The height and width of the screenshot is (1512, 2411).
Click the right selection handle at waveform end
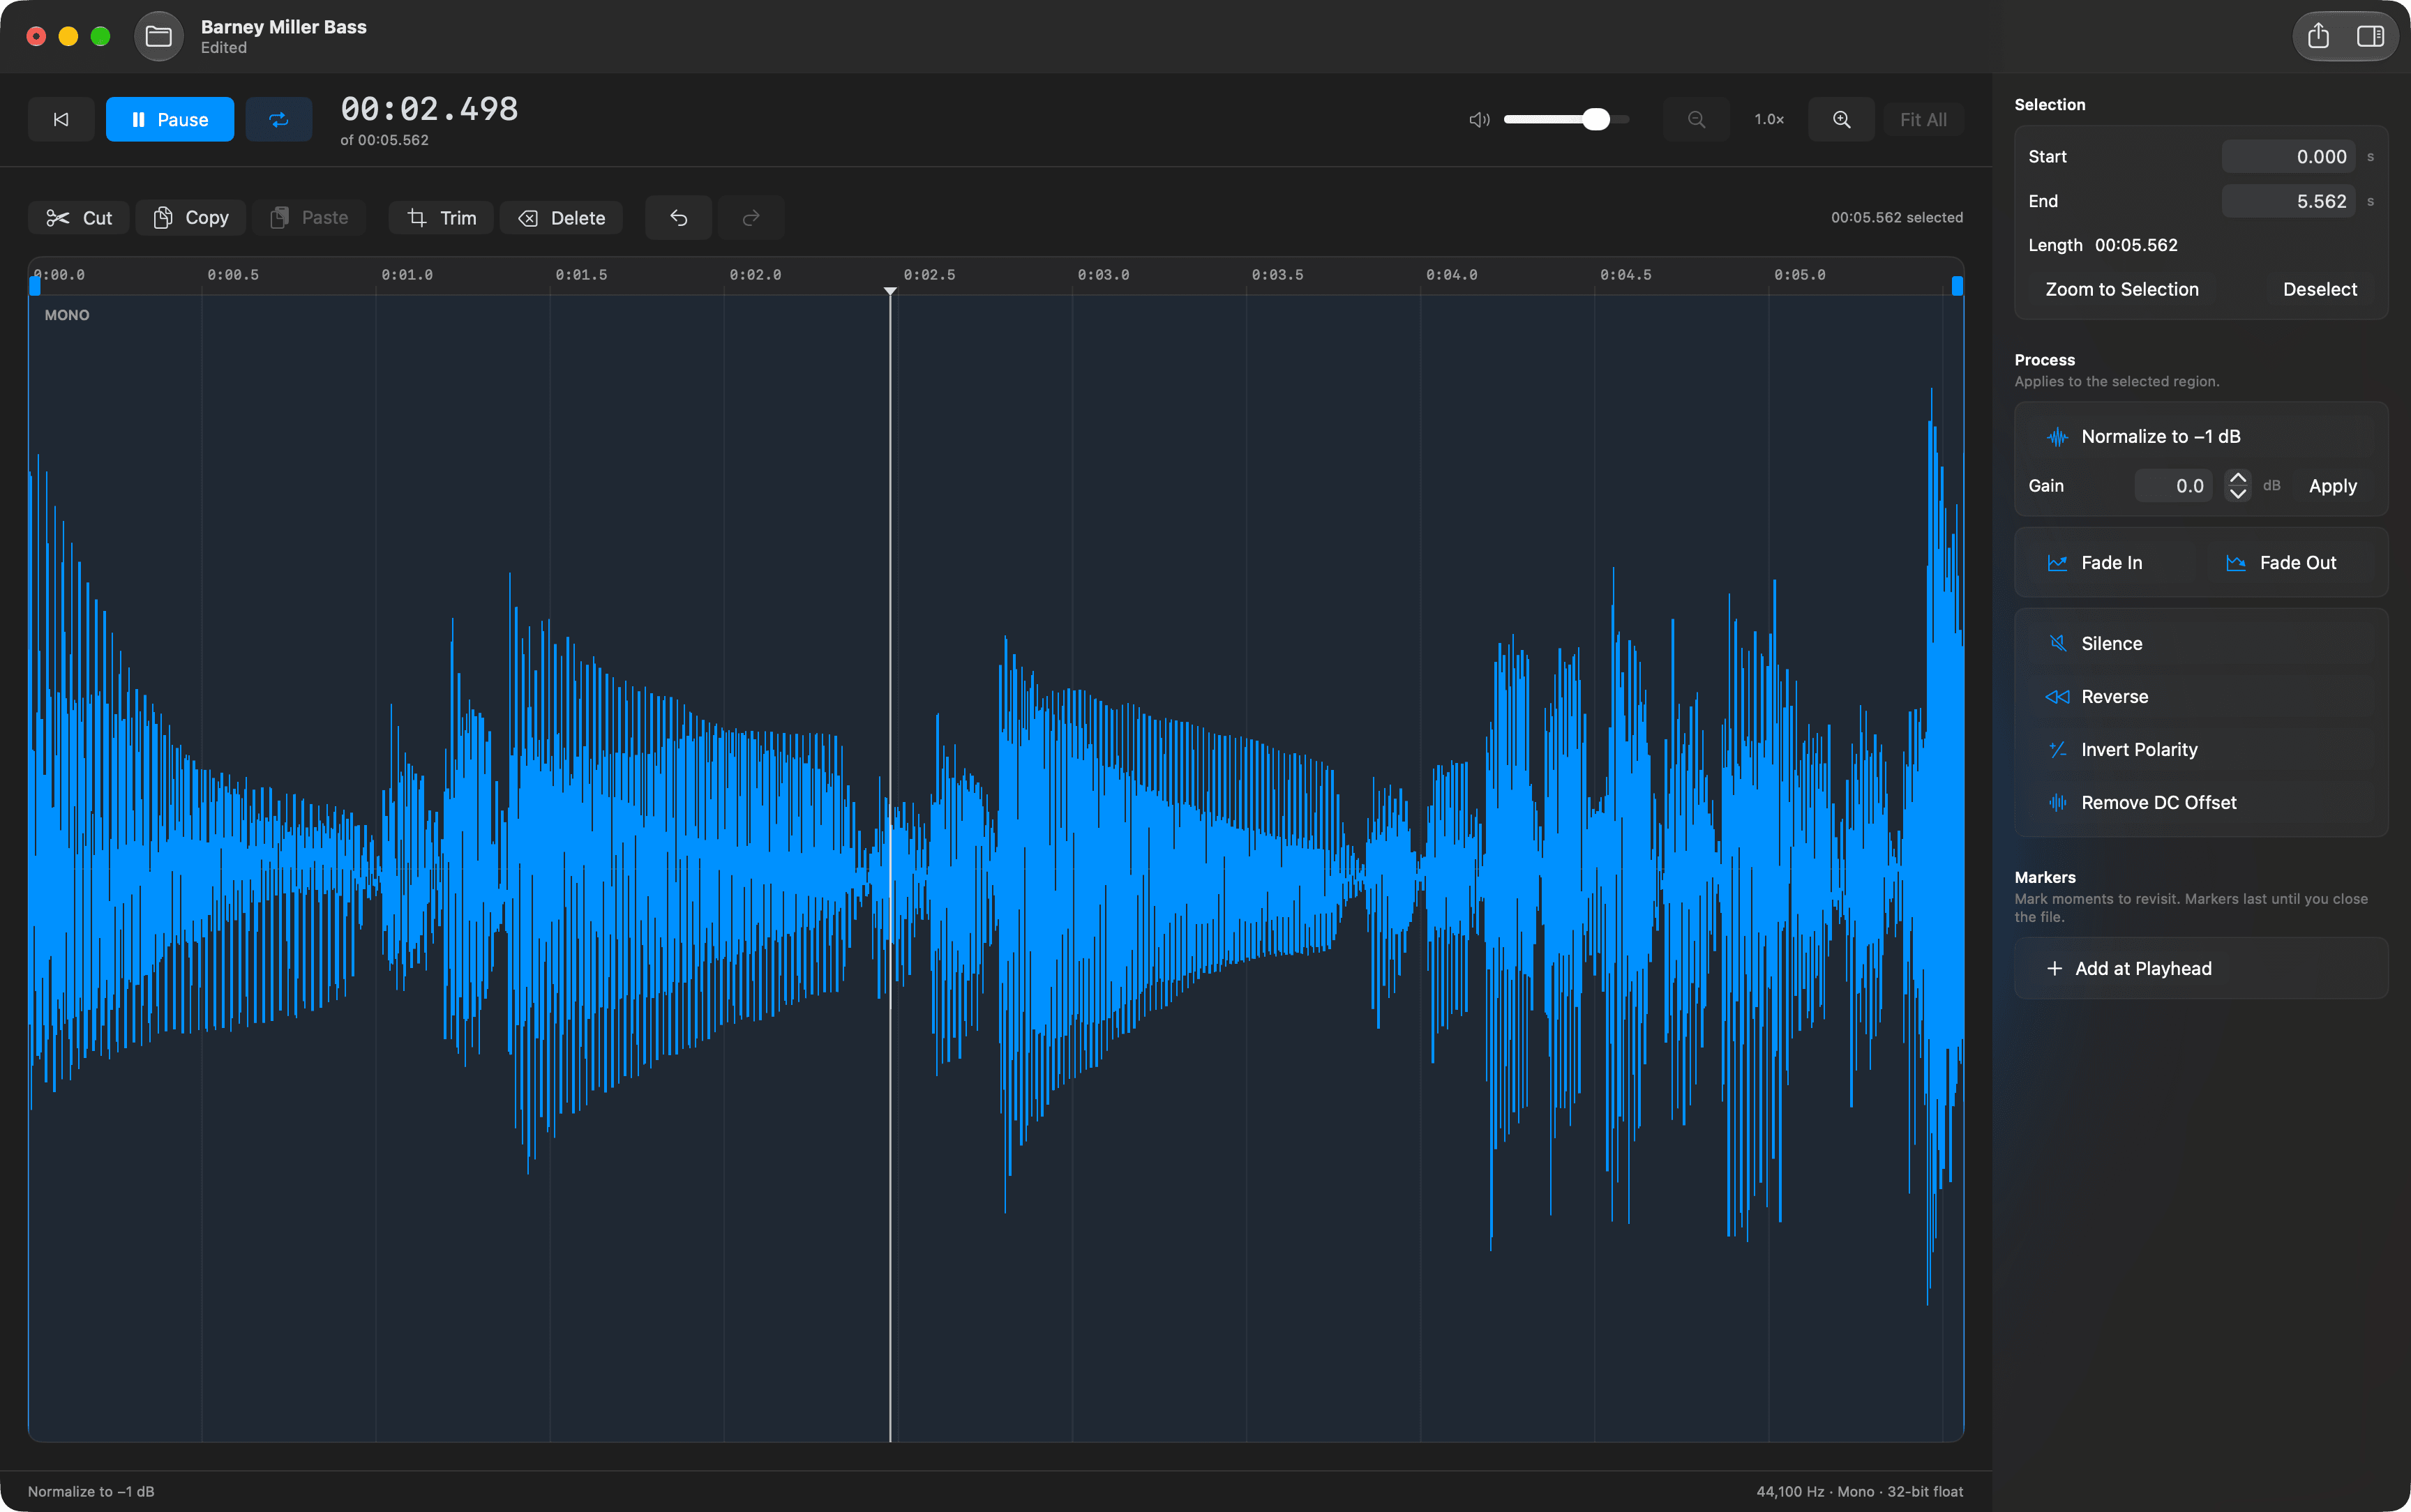point(1957,286)
